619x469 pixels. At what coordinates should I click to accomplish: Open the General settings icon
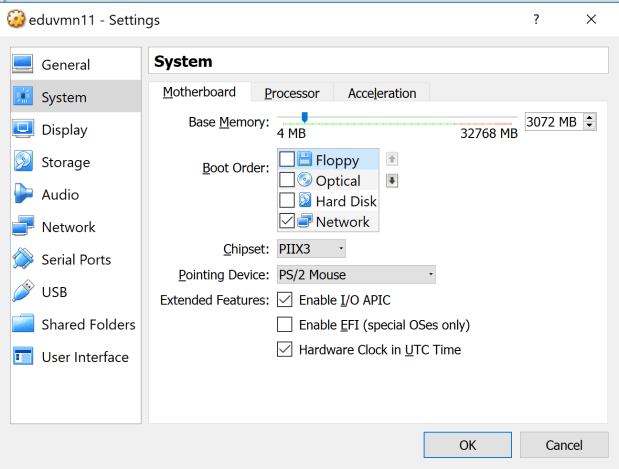(x=24, y=65)
